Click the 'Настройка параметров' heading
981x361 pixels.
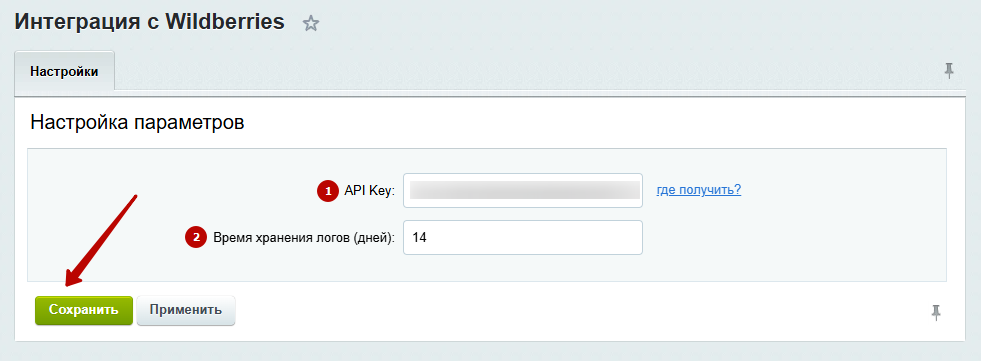[137, 122]
